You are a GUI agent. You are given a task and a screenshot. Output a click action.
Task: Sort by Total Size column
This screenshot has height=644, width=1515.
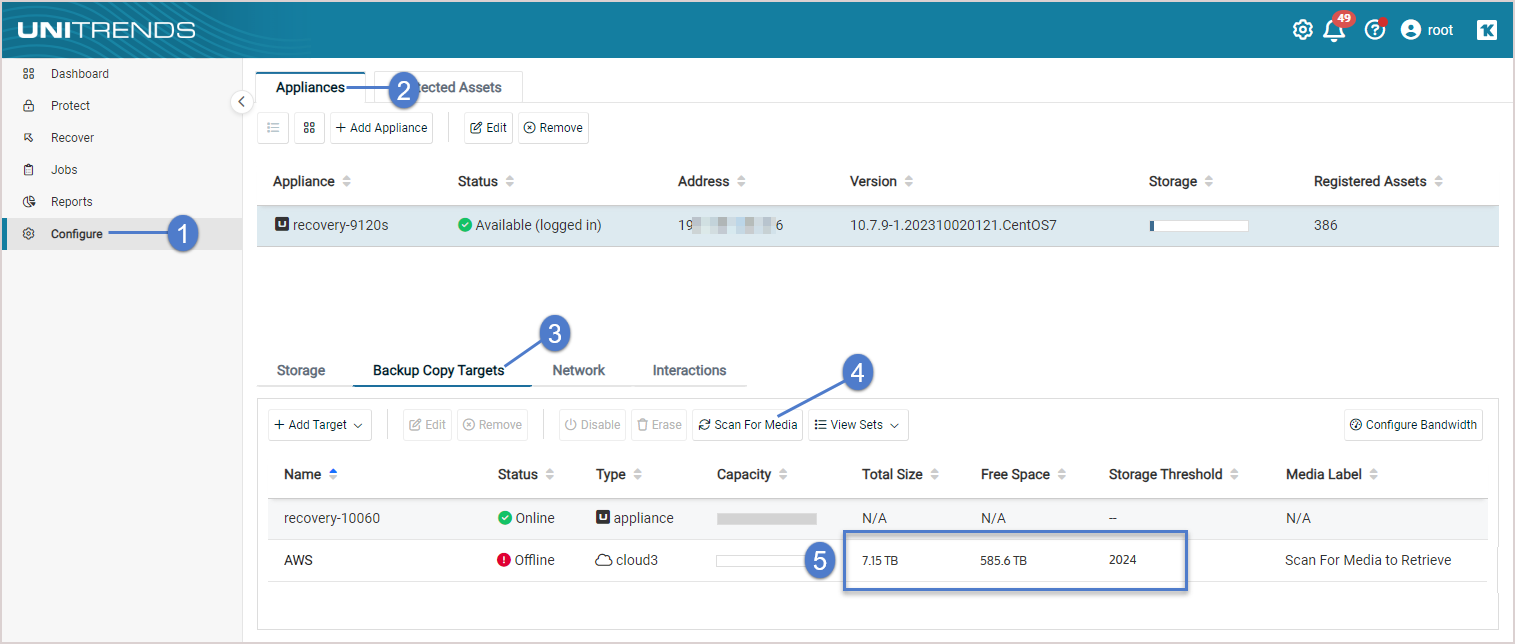point(901,474)
